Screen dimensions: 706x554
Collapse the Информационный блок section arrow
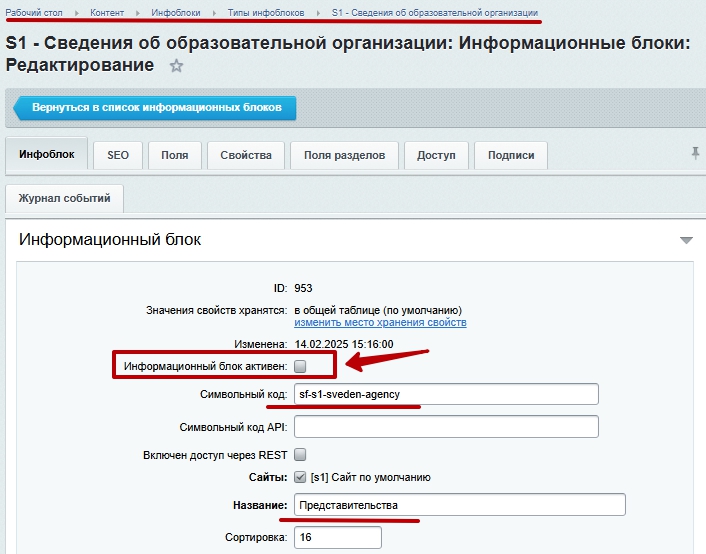tap(686, 240)
